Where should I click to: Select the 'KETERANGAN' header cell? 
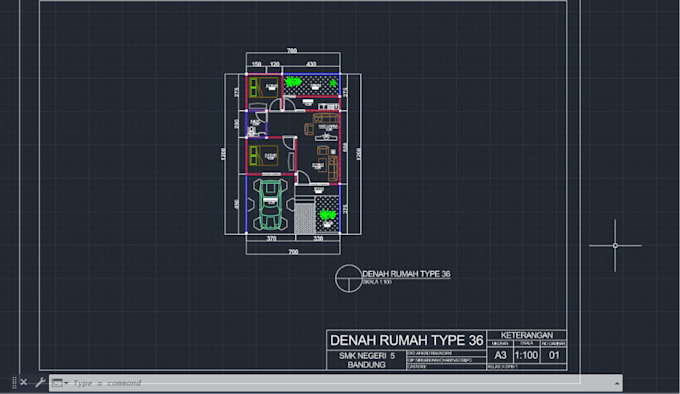(526, 335)
